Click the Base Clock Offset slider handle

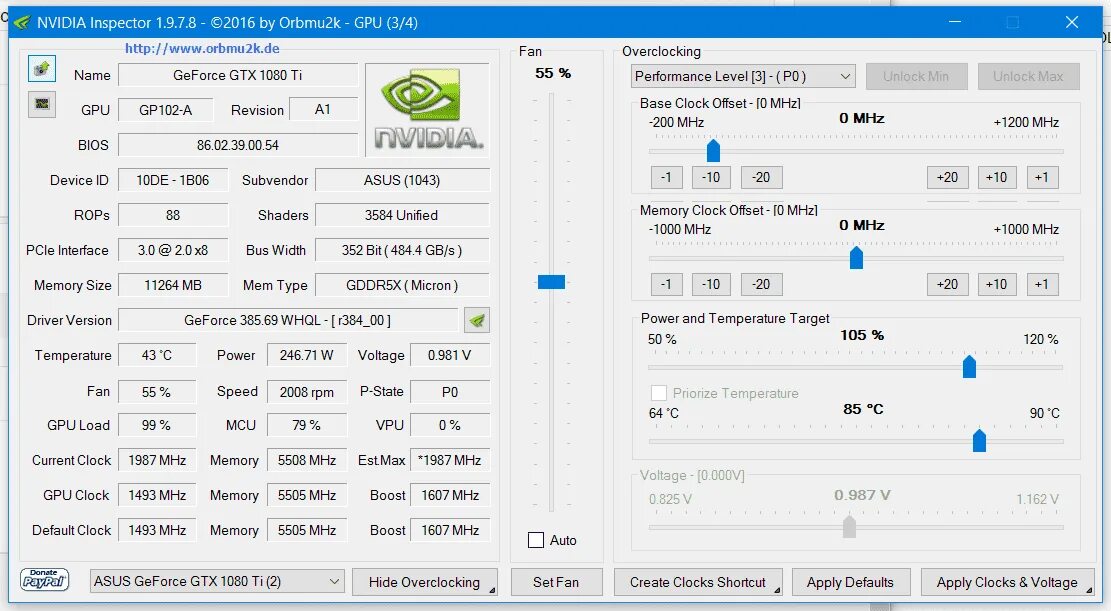pos(714,150)
